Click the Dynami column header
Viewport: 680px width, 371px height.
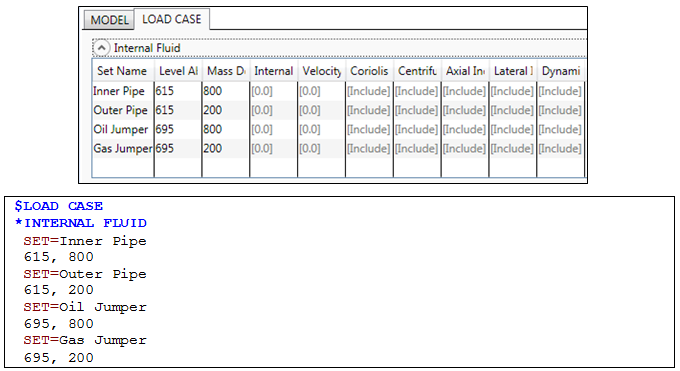(561, 71)
